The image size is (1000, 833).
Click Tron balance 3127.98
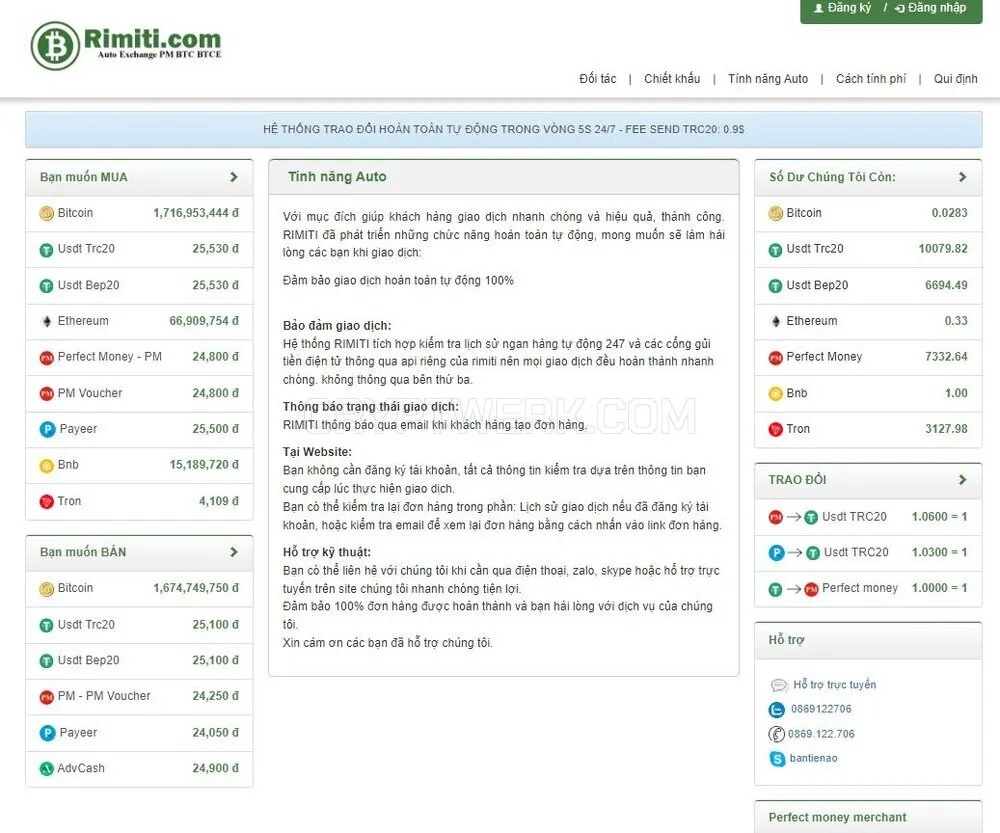pos(946,429)
